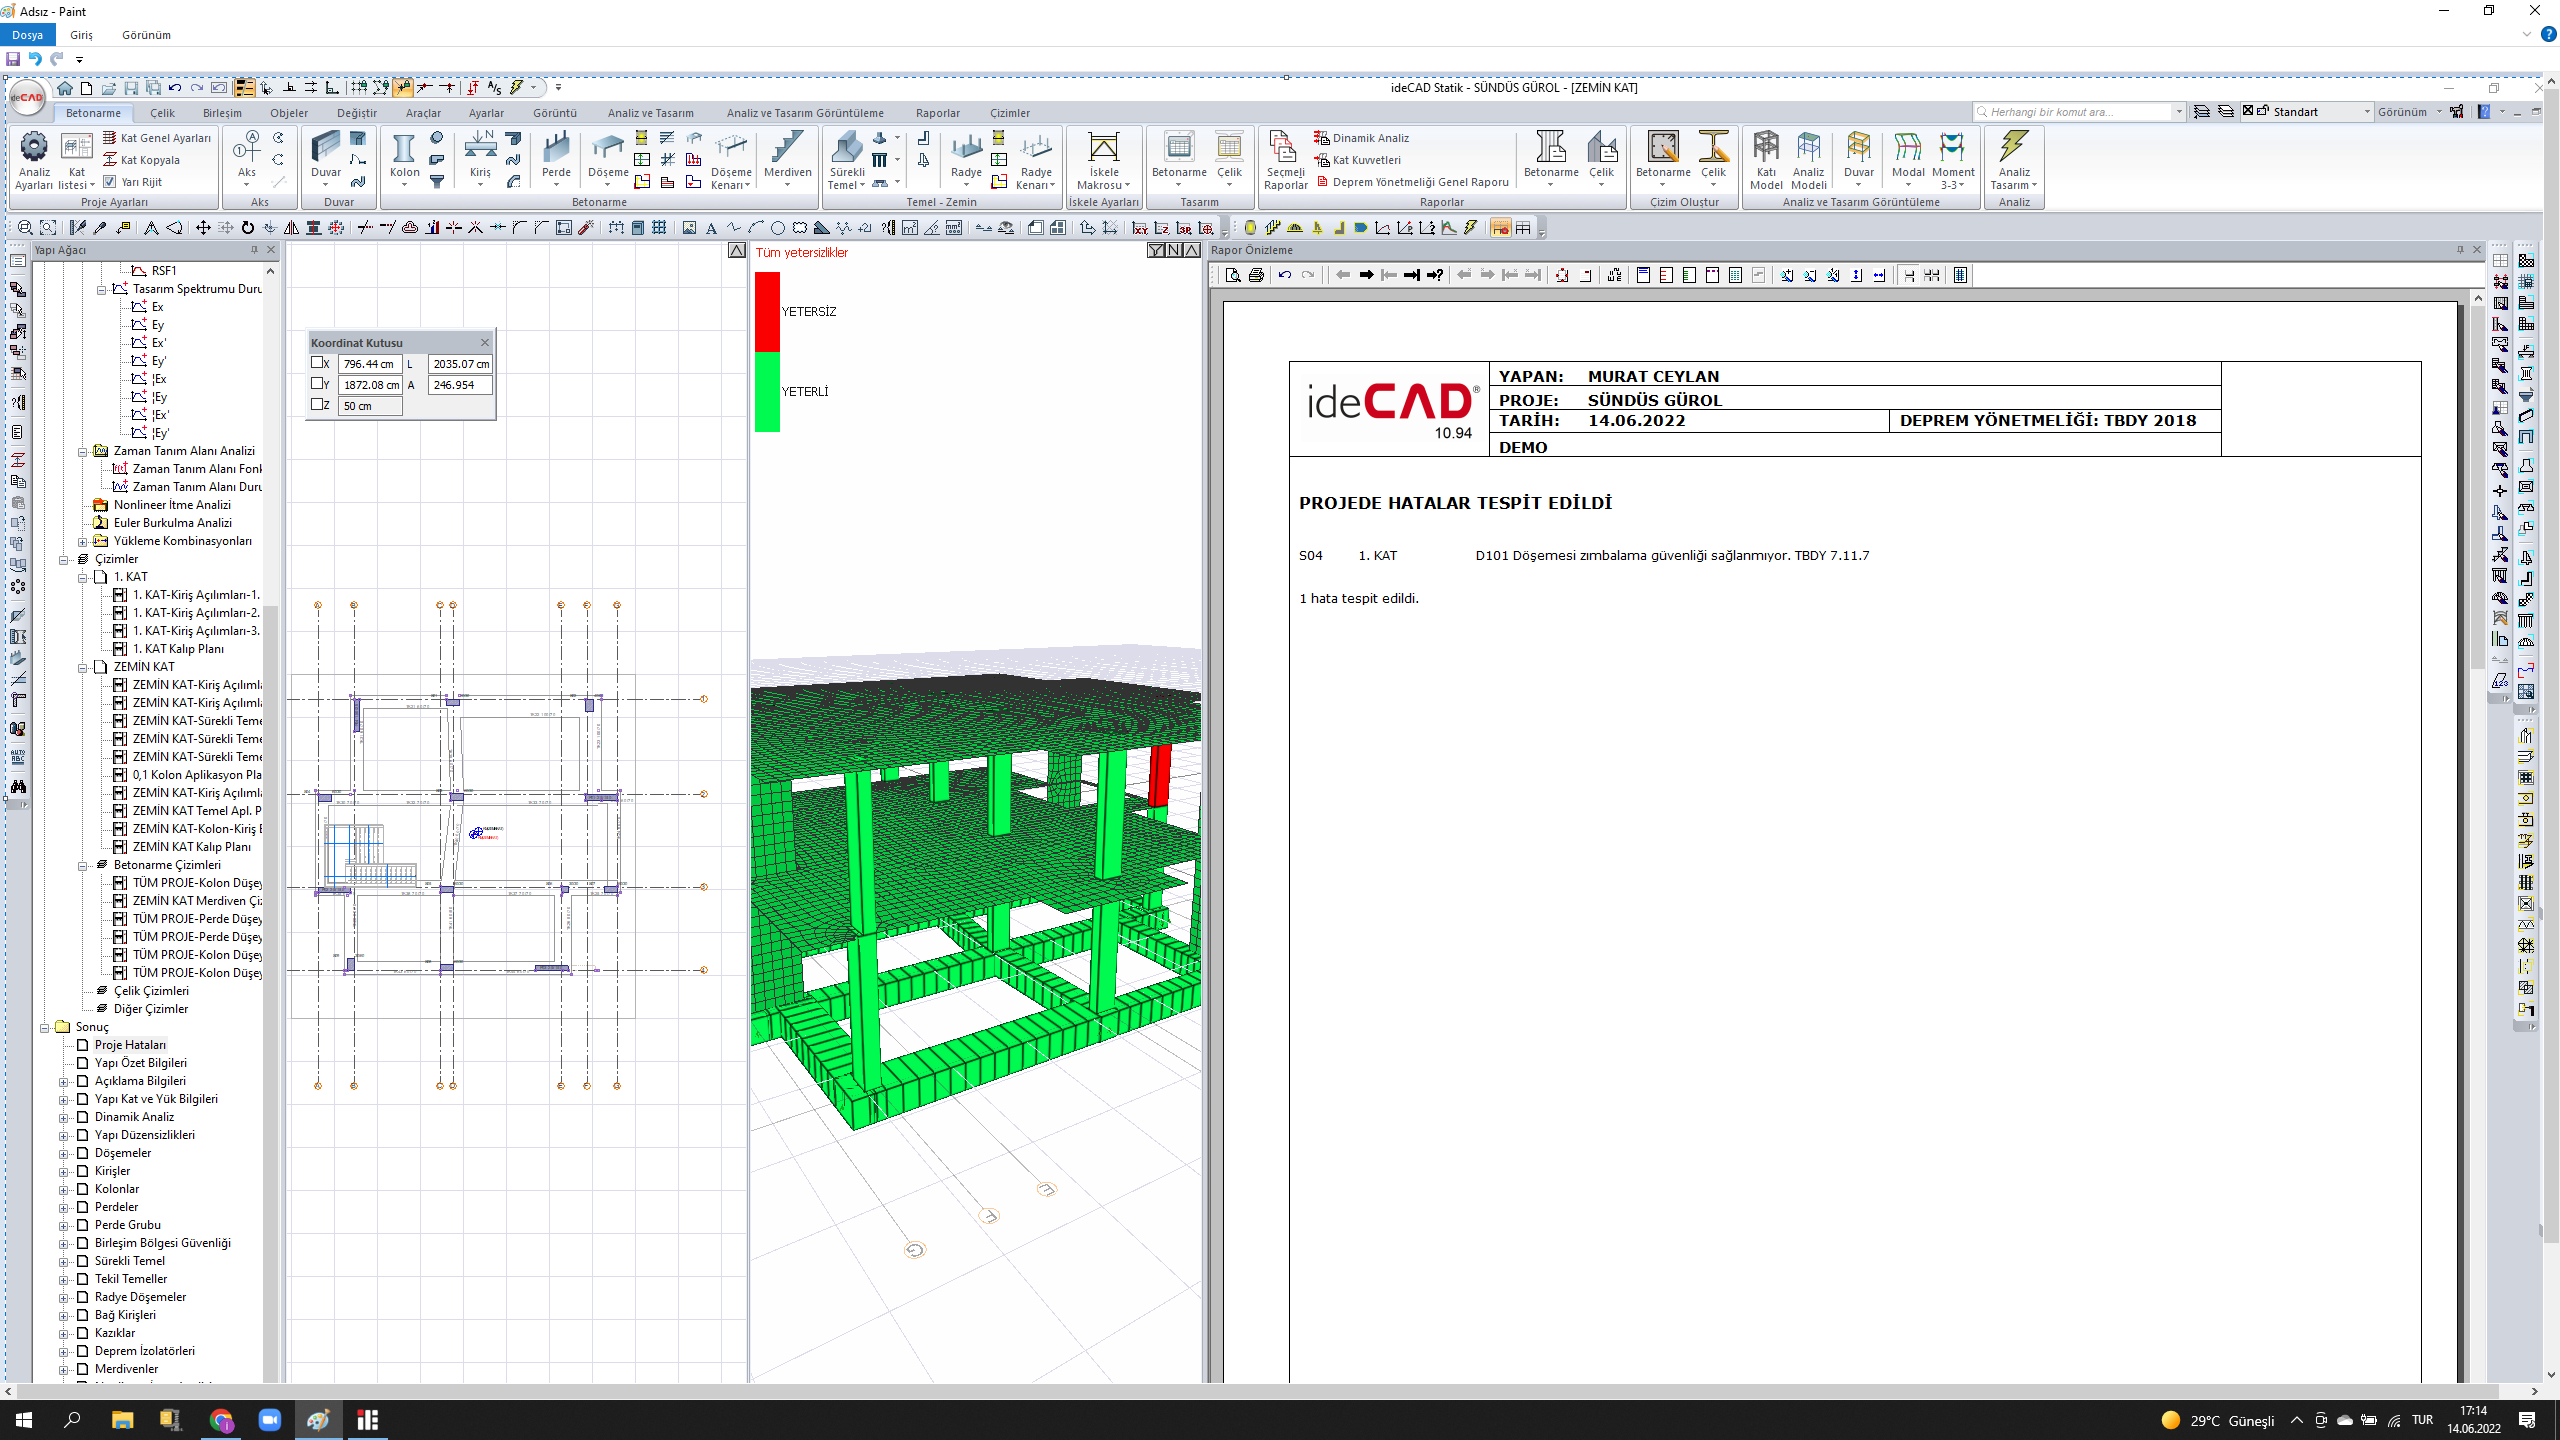Open Kat listesi icon
The height and width of the screenshot is (1440, 2560).
click(77, 147)
